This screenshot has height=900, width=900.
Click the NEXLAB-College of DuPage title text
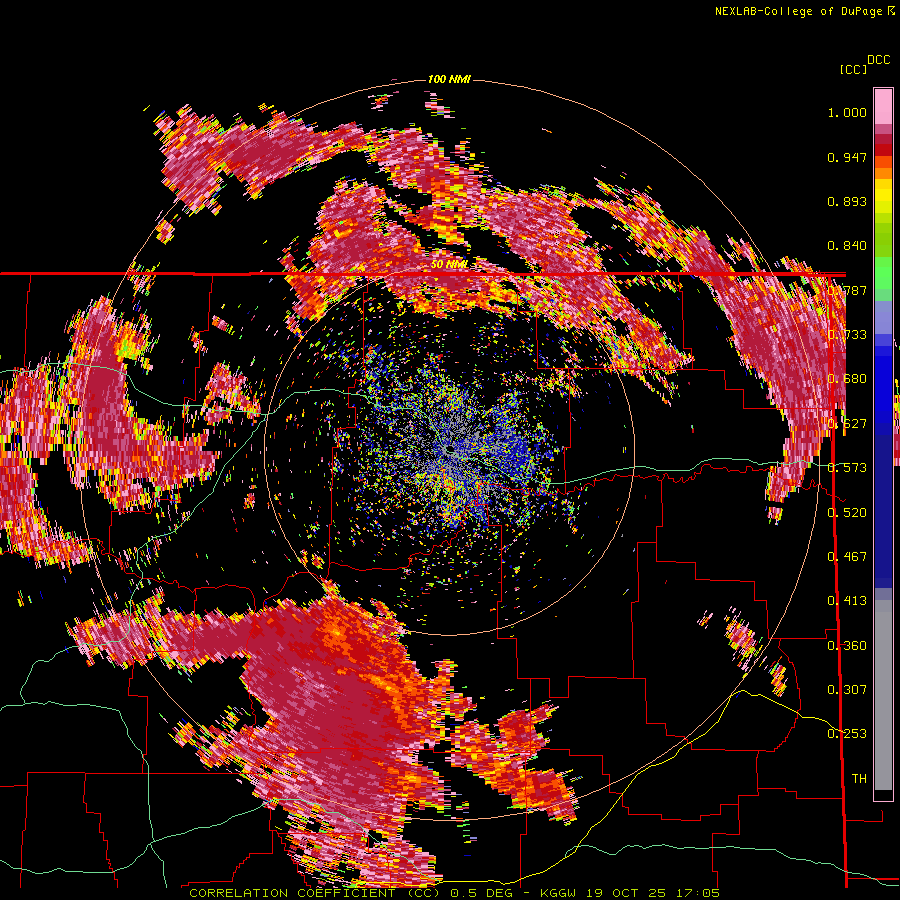click(x=798, y=11)
